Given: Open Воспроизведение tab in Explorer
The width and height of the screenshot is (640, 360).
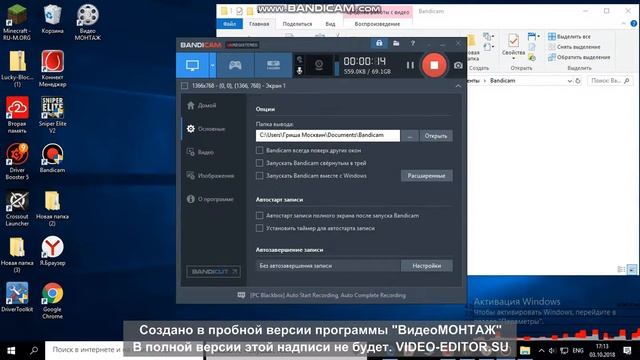Looking at the screenshot, I should [377, 24].
